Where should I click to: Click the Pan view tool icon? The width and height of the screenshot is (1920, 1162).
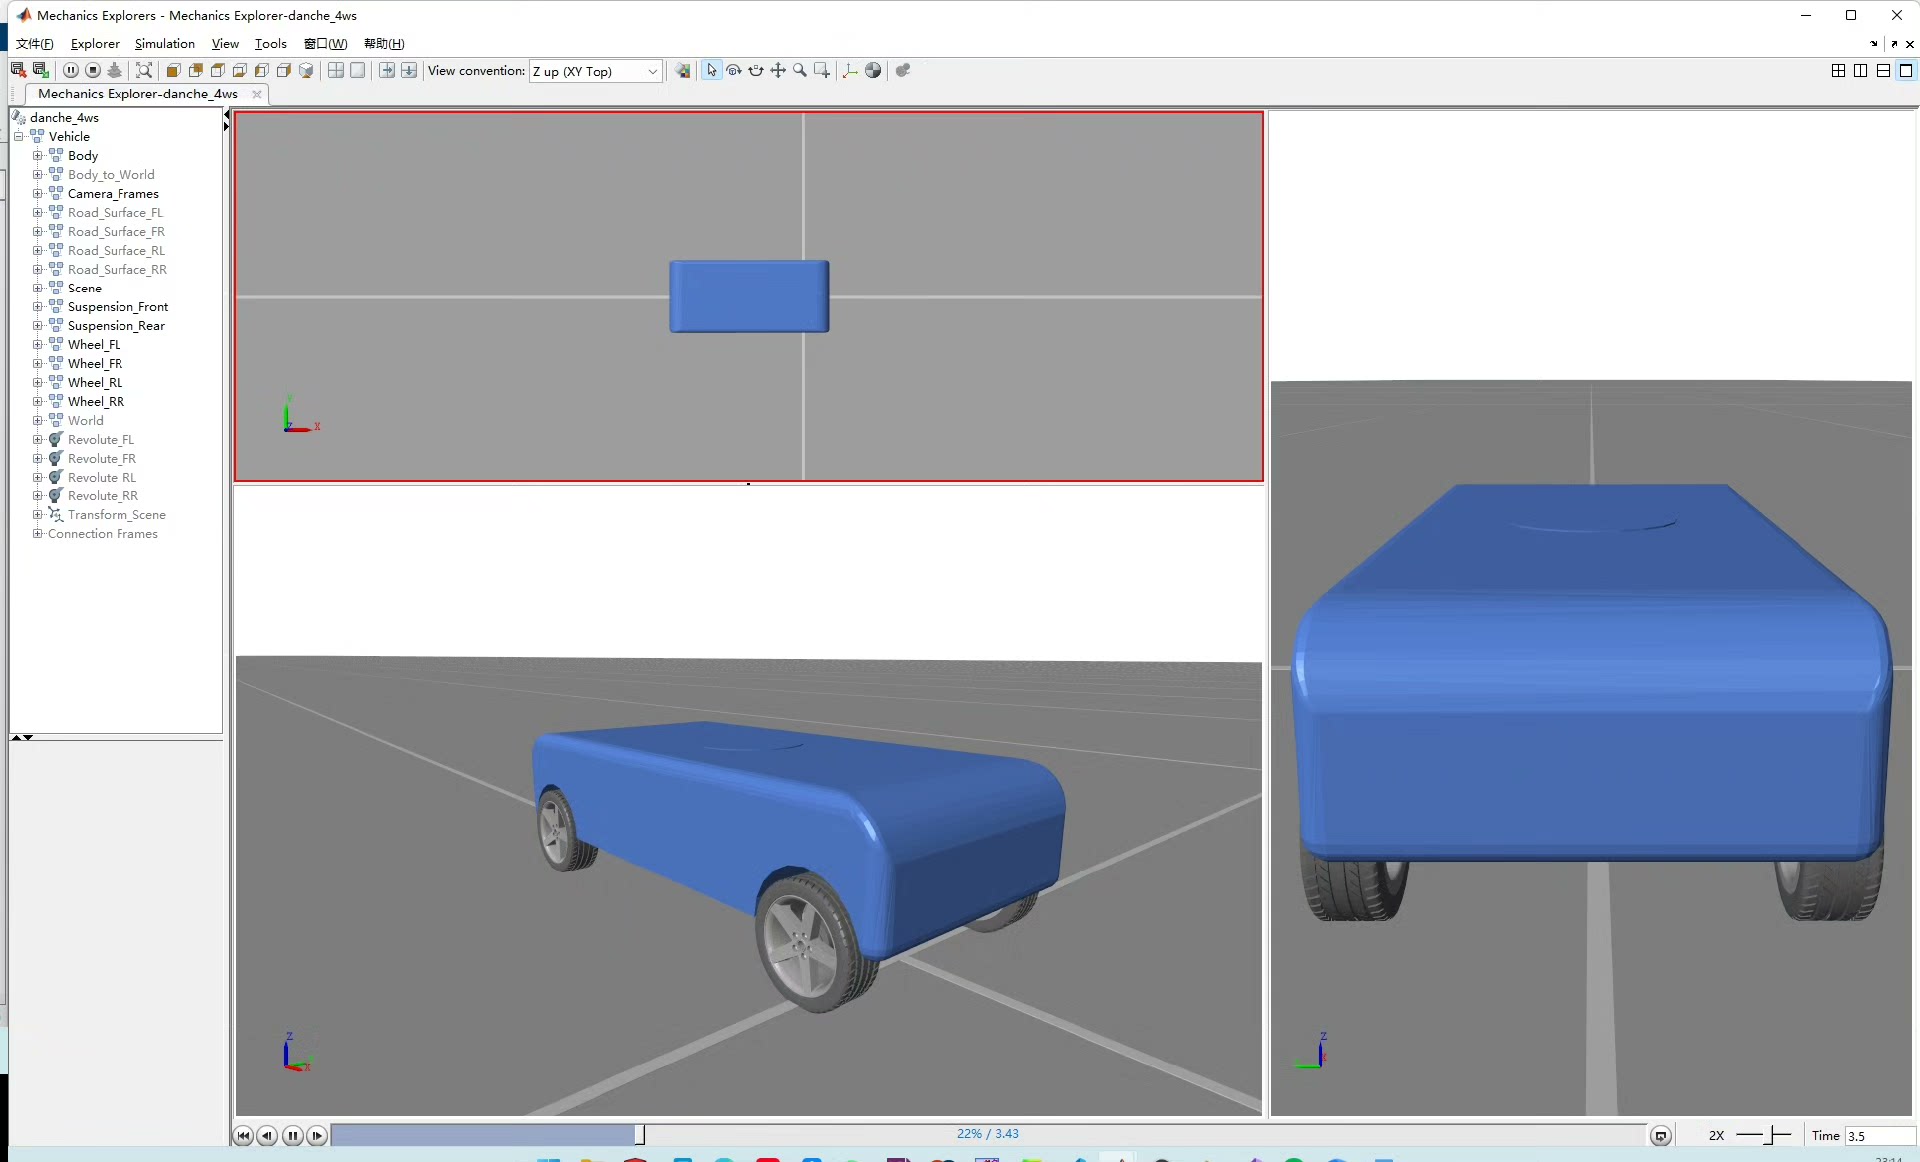(778, 71)
